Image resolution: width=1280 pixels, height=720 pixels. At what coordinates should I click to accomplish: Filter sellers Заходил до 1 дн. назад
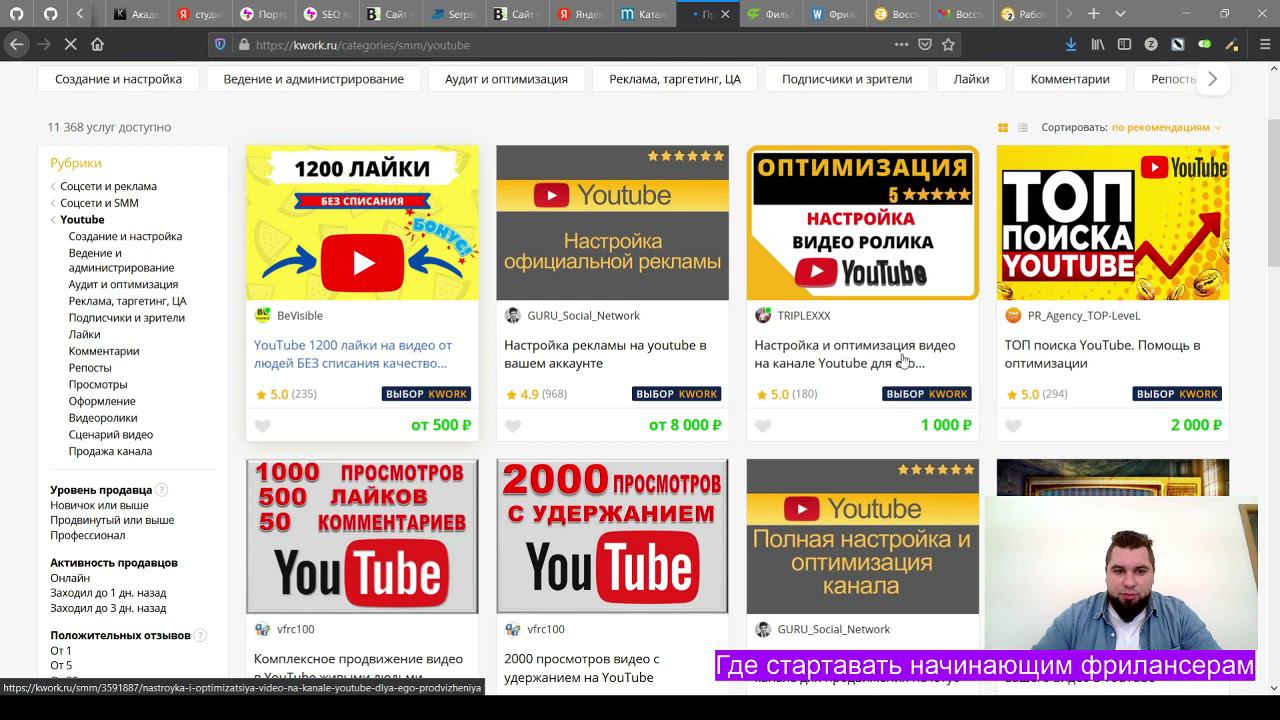[x=108, y=593]
